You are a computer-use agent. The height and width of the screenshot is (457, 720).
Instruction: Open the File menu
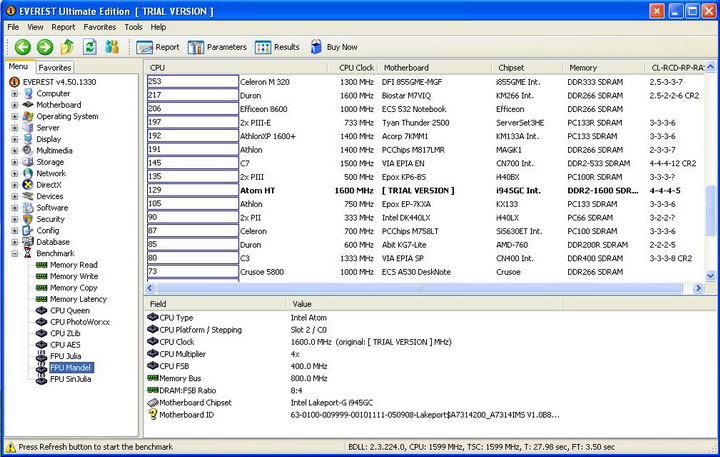point(13,27)
